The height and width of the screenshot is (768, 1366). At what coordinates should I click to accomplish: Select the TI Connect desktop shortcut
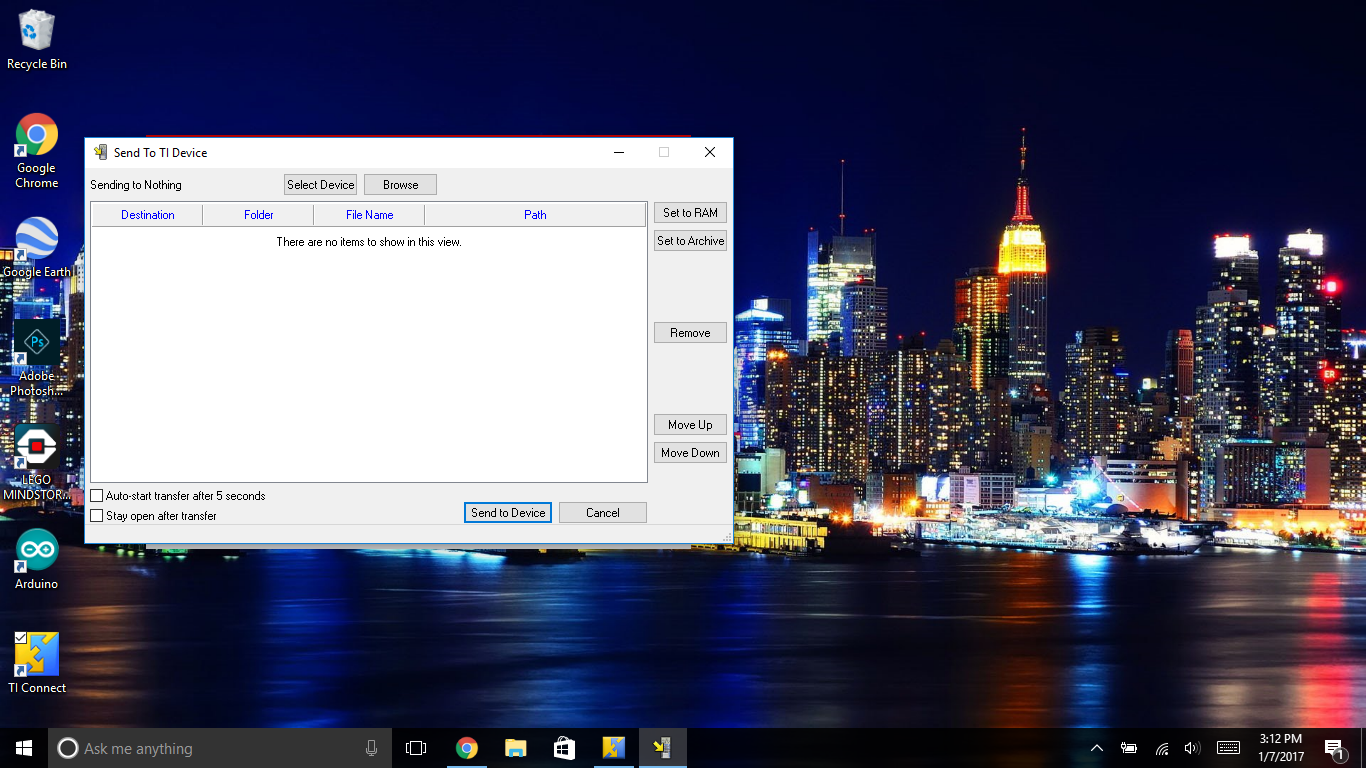37,663
